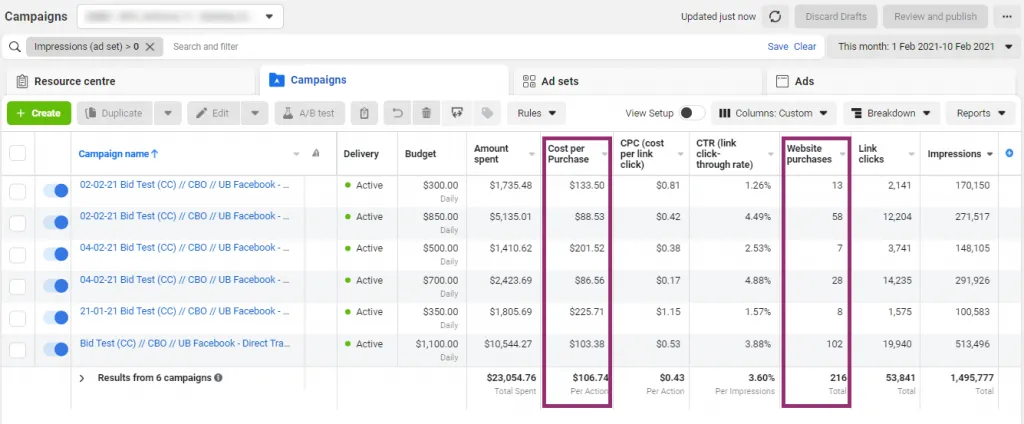The height and width of the screenshot is (424, 1024).
Task: Click the Save filter link
Action: [x=777, y=47]
